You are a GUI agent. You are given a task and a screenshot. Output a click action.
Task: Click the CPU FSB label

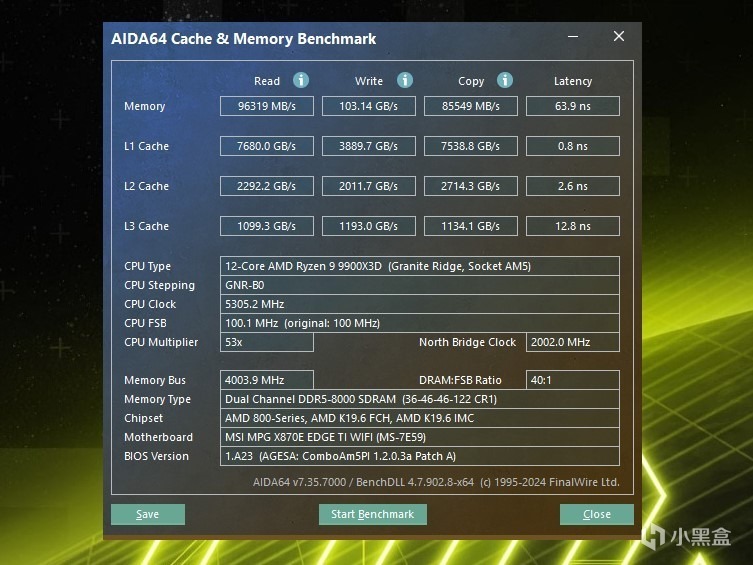(x=145, y=323)
